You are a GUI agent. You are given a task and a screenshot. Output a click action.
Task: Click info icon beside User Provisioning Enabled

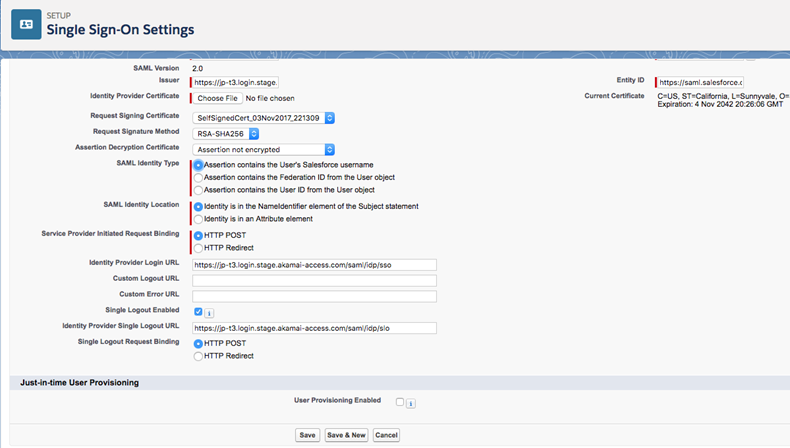[412, 403]
